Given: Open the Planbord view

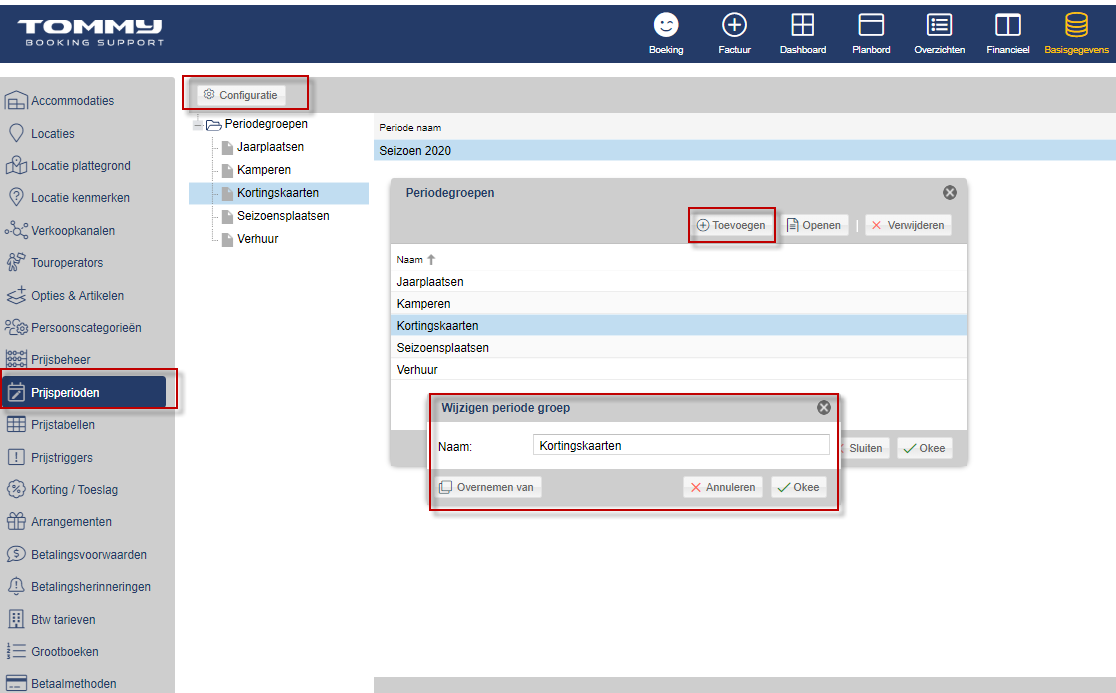Looking at the screenshot, I should (871, 34).
